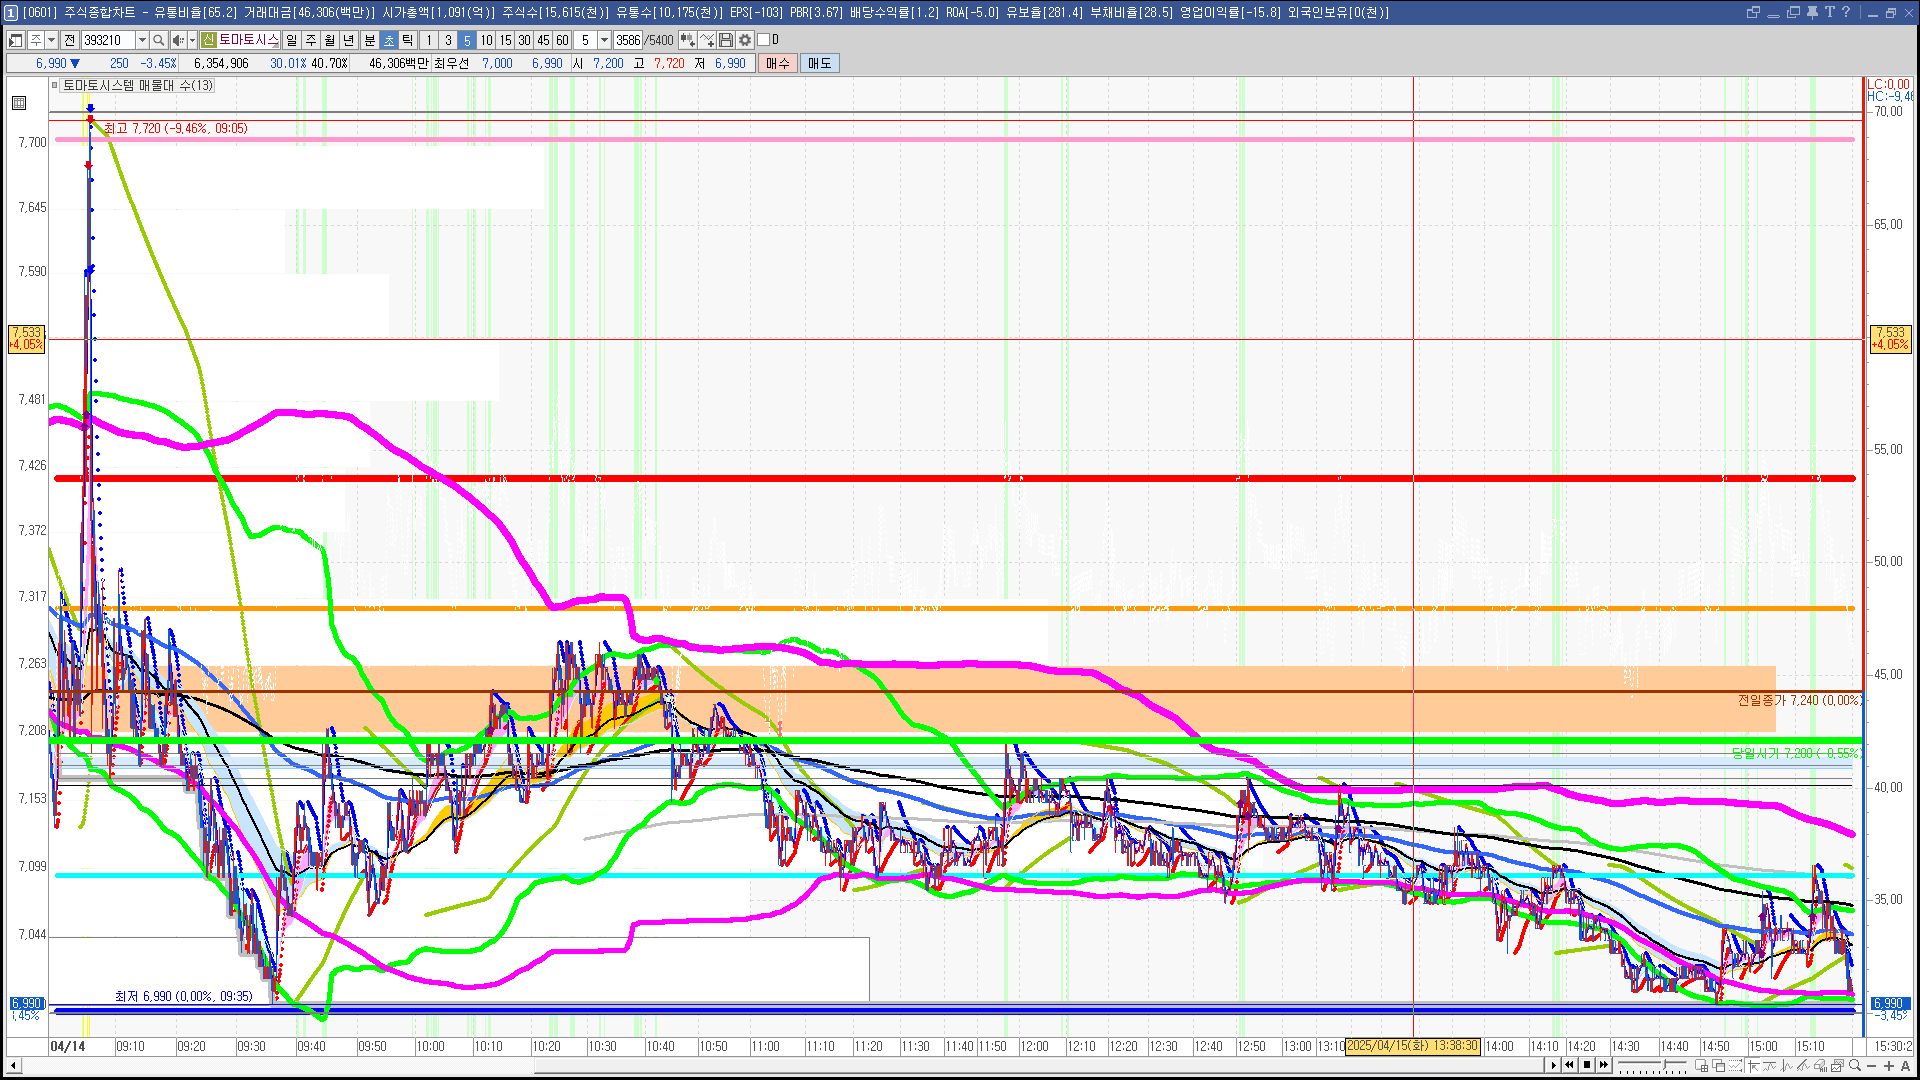The image size is (1920, 1080).
Task: Click the speaker sound icon
Action: [177, 40]
